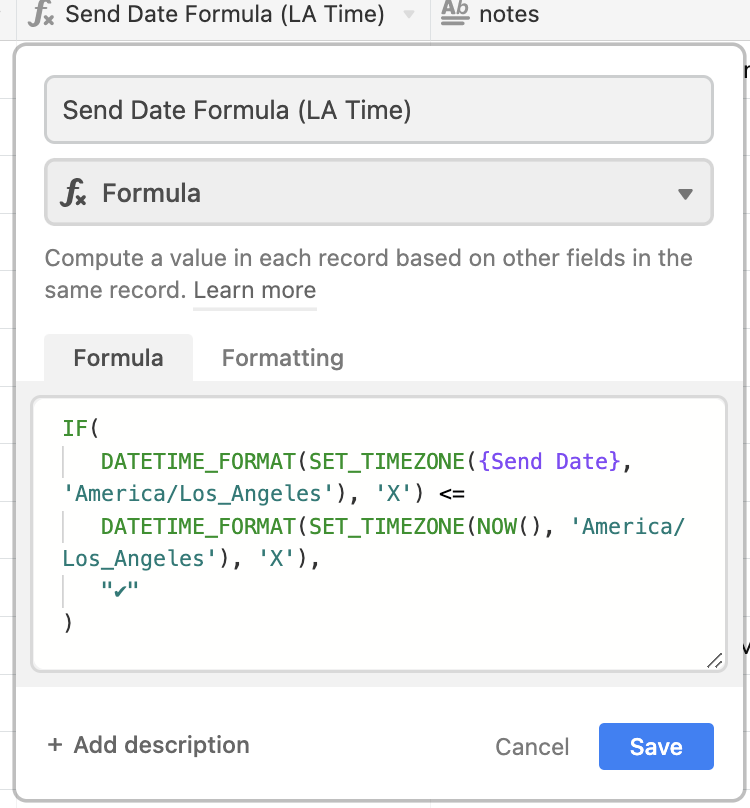Focus the field name input box
This screenshot has height=808, width=750.
point(379,110)
